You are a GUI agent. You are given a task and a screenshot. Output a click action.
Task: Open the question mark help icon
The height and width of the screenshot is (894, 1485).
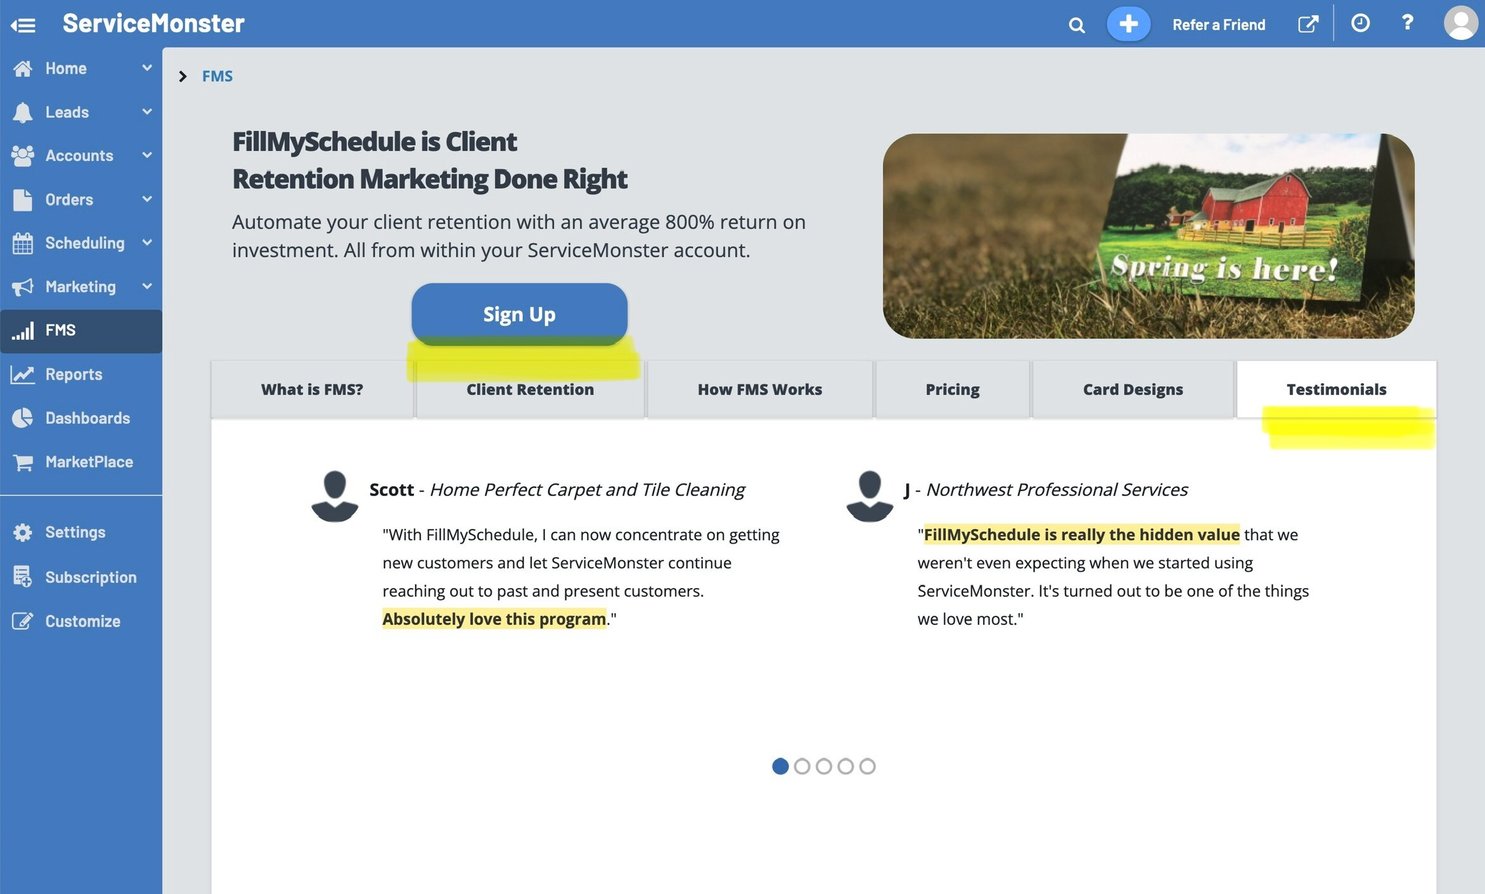point(1407,22)
